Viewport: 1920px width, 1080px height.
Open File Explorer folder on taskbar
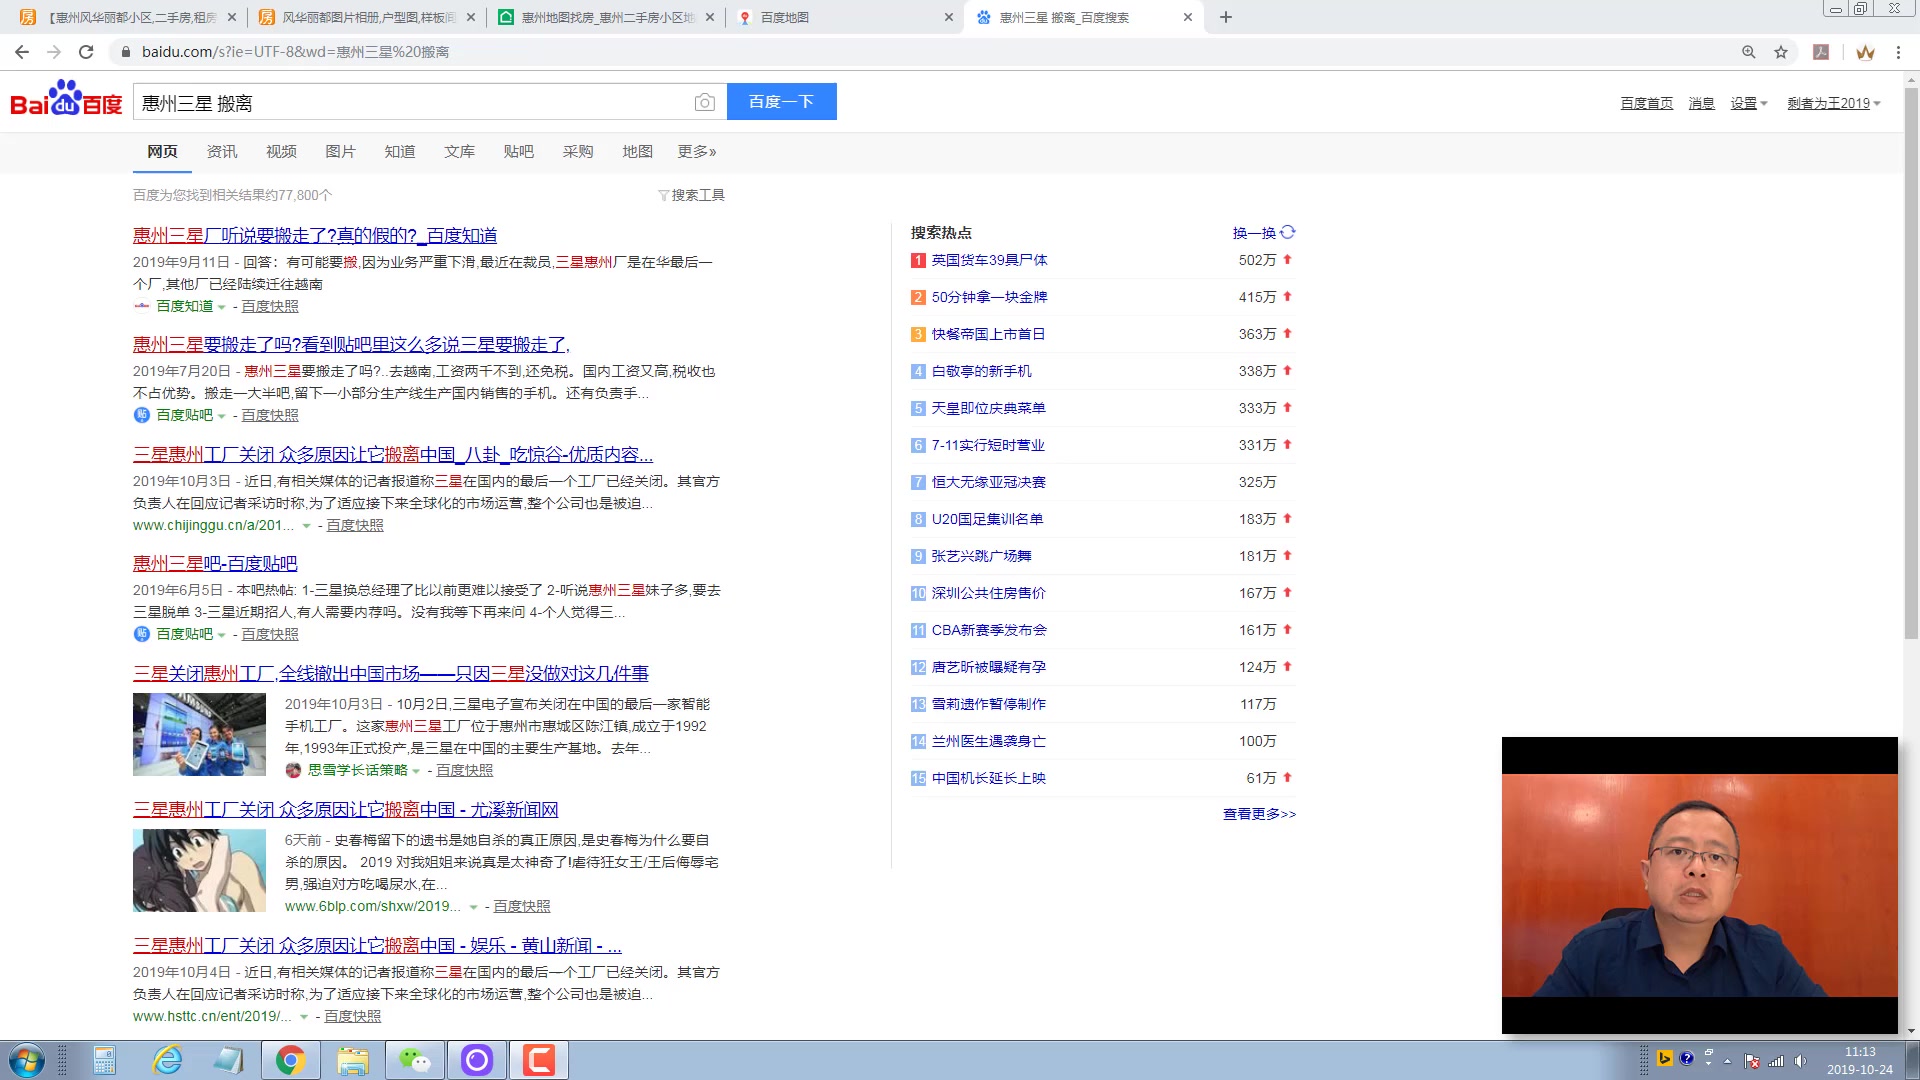[x=352, y=1060]
